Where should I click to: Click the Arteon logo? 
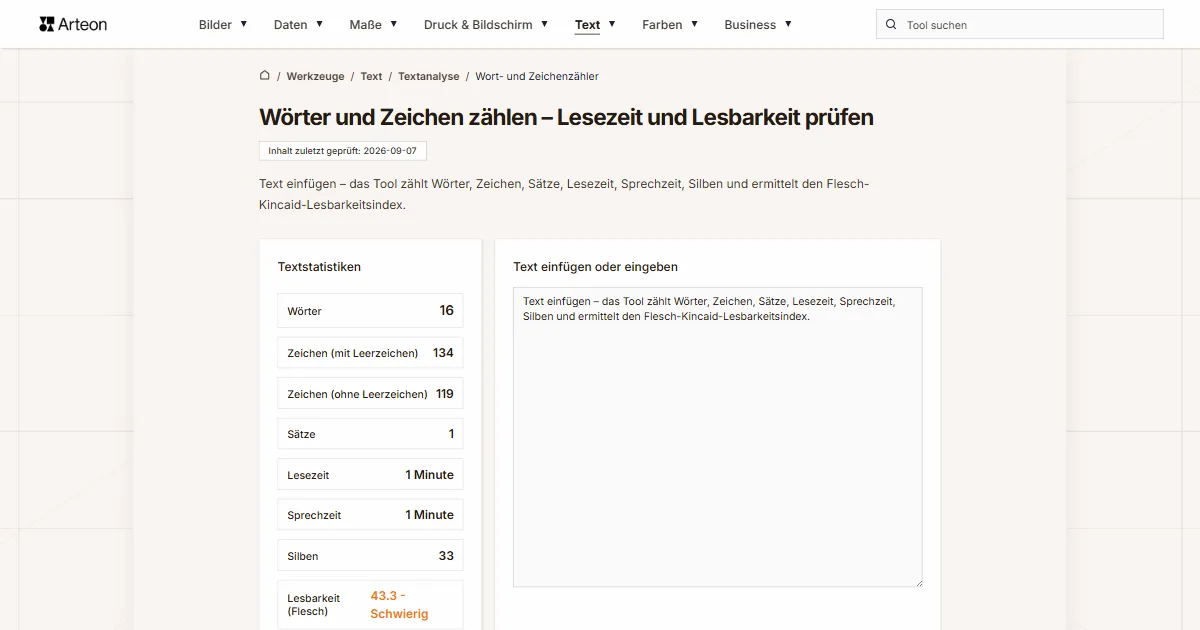coord(73,24)
